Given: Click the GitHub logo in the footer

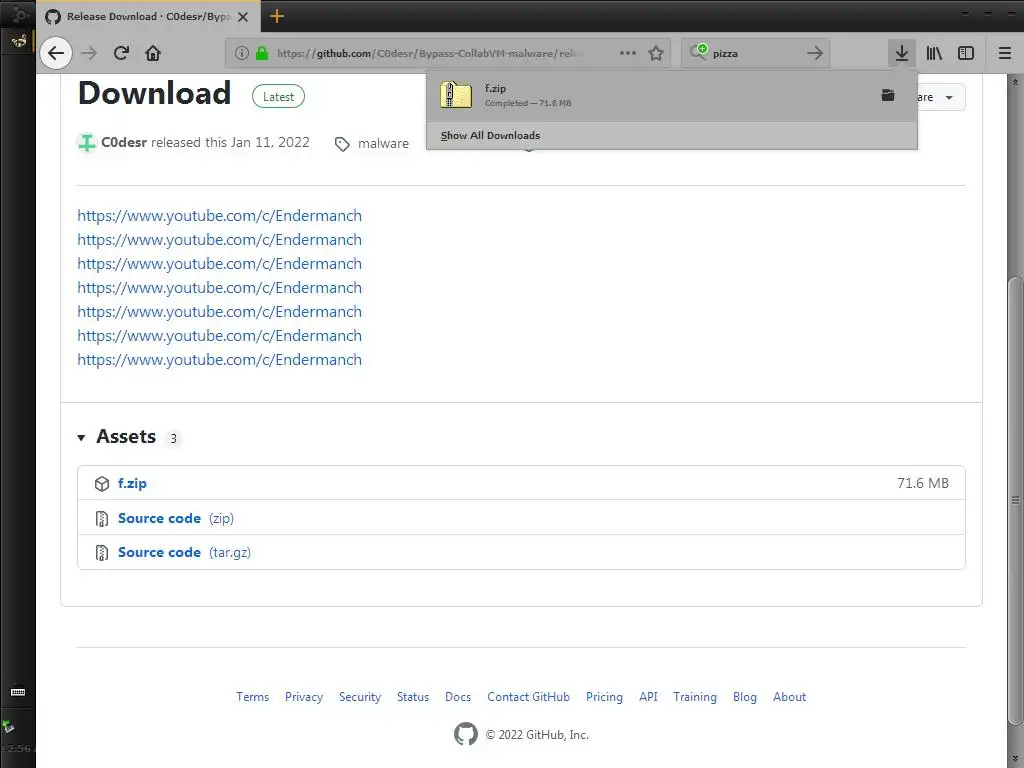Looking at the screenshot, I should click(x=466, y=734).
